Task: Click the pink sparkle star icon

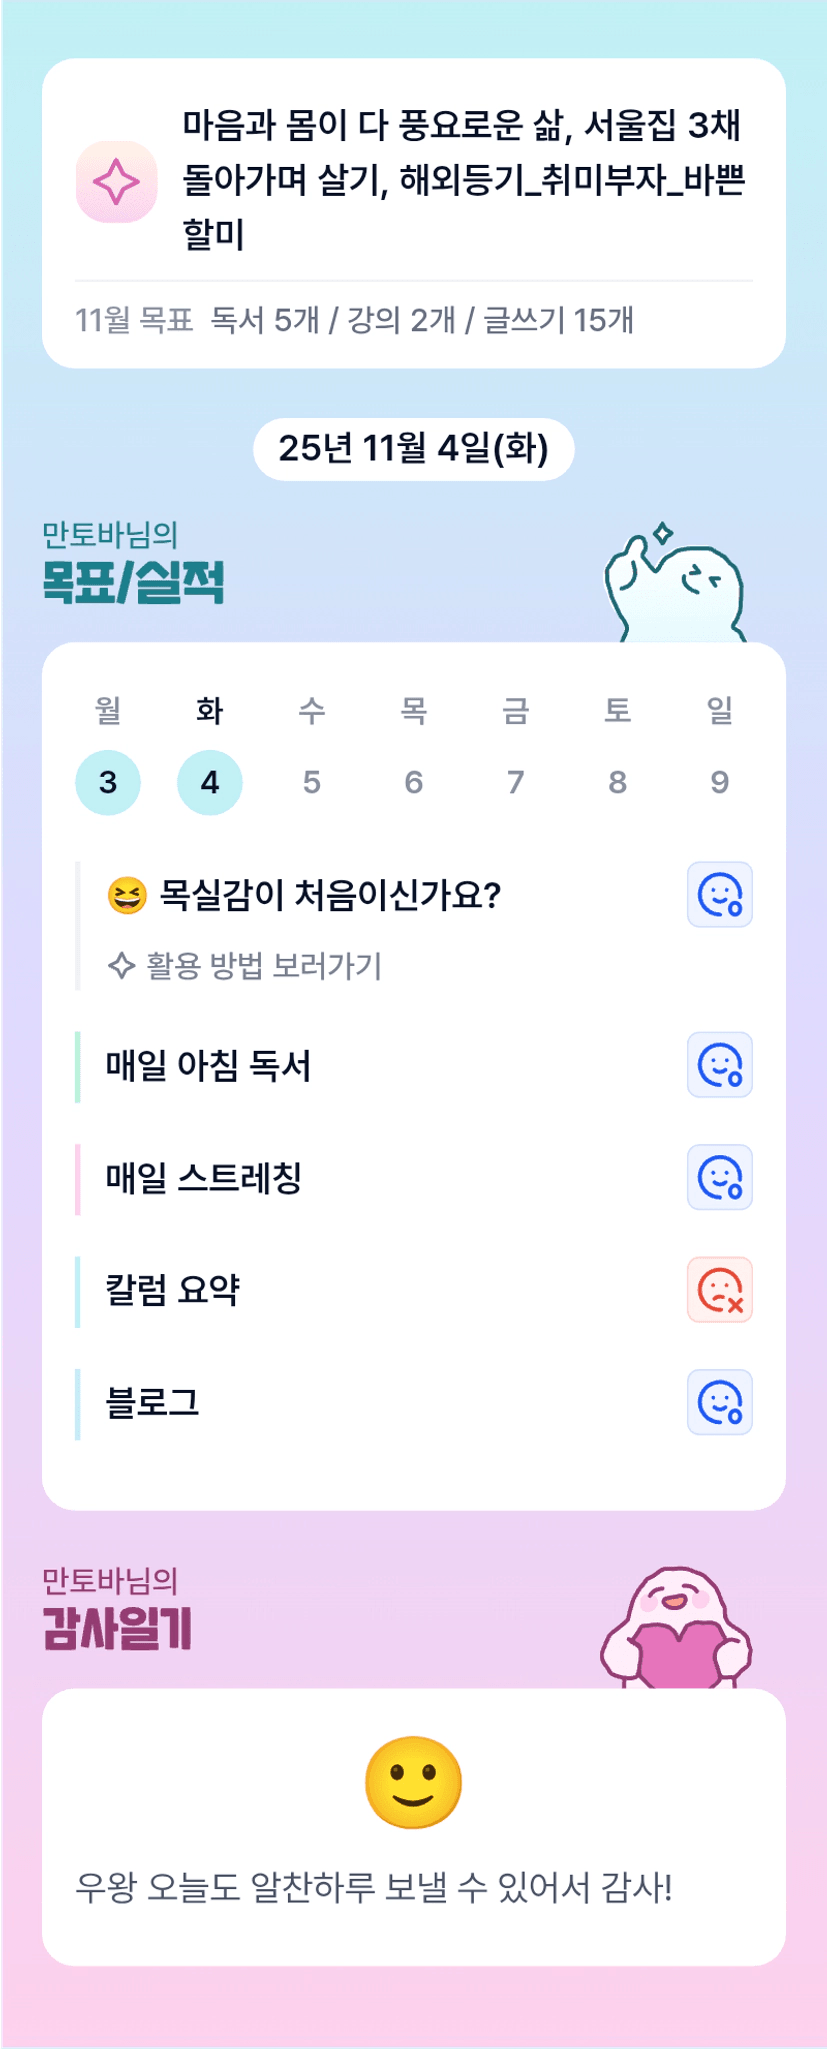Action: [x=116, y=182]
